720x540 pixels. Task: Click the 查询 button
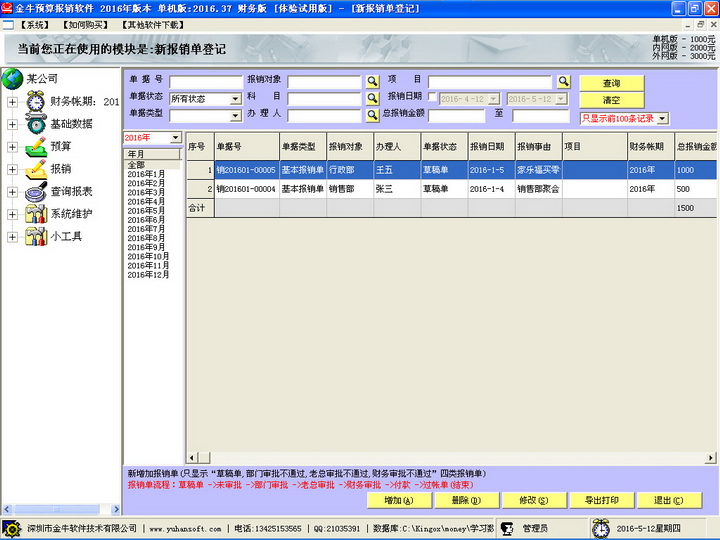[x=611, y=83]
